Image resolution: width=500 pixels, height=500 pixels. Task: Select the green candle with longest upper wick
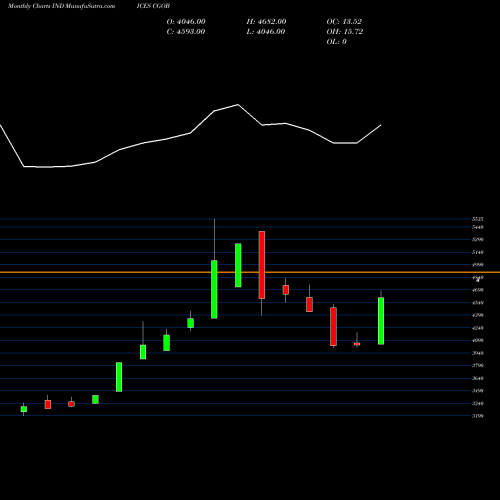(x=214, y=289)
